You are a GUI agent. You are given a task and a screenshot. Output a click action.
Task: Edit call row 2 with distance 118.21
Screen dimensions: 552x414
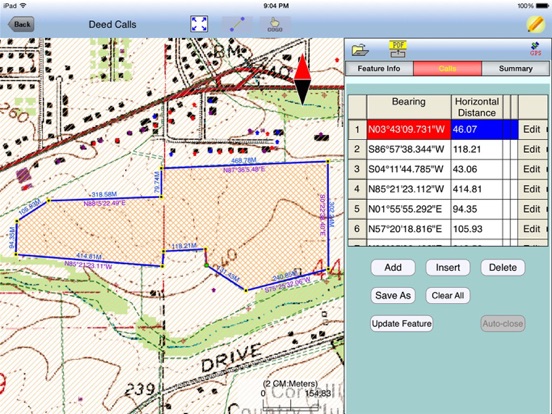532,149
